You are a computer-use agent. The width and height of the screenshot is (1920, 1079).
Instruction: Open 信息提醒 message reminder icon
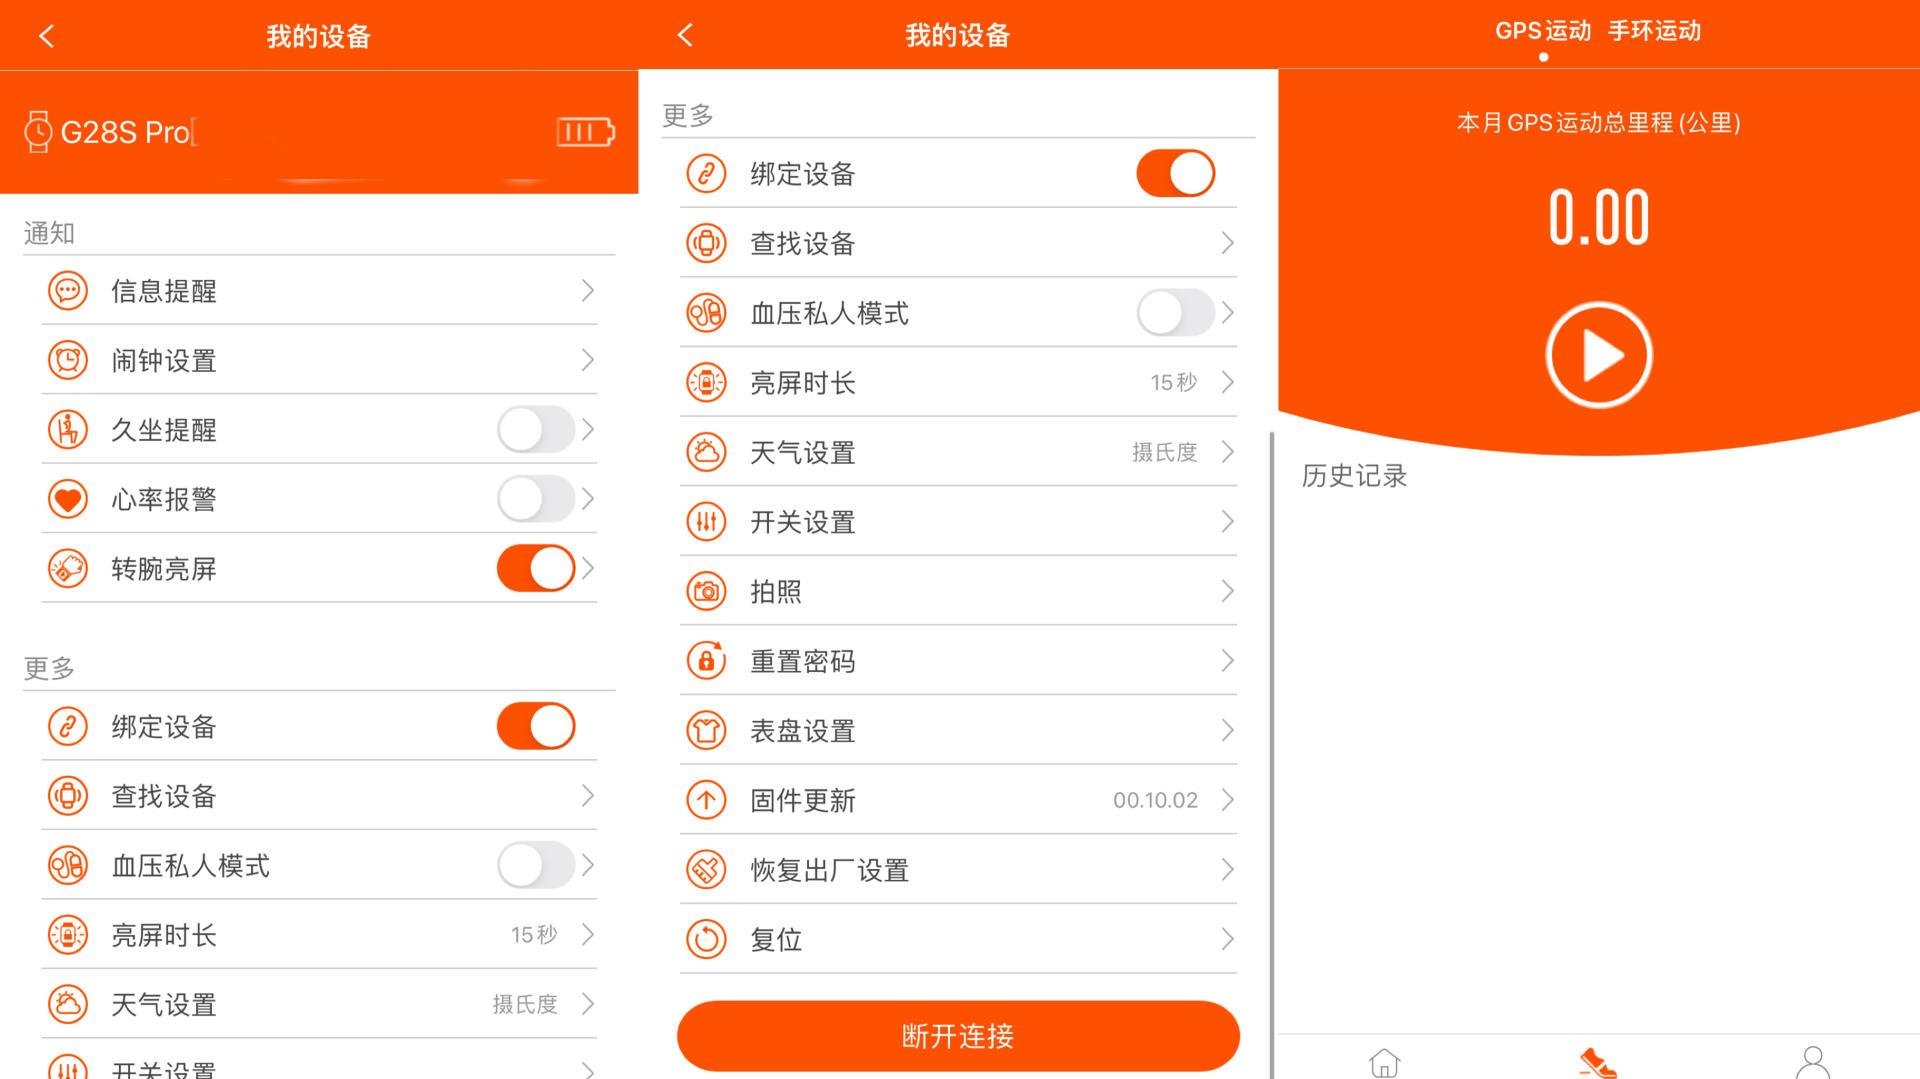[68, 291]
